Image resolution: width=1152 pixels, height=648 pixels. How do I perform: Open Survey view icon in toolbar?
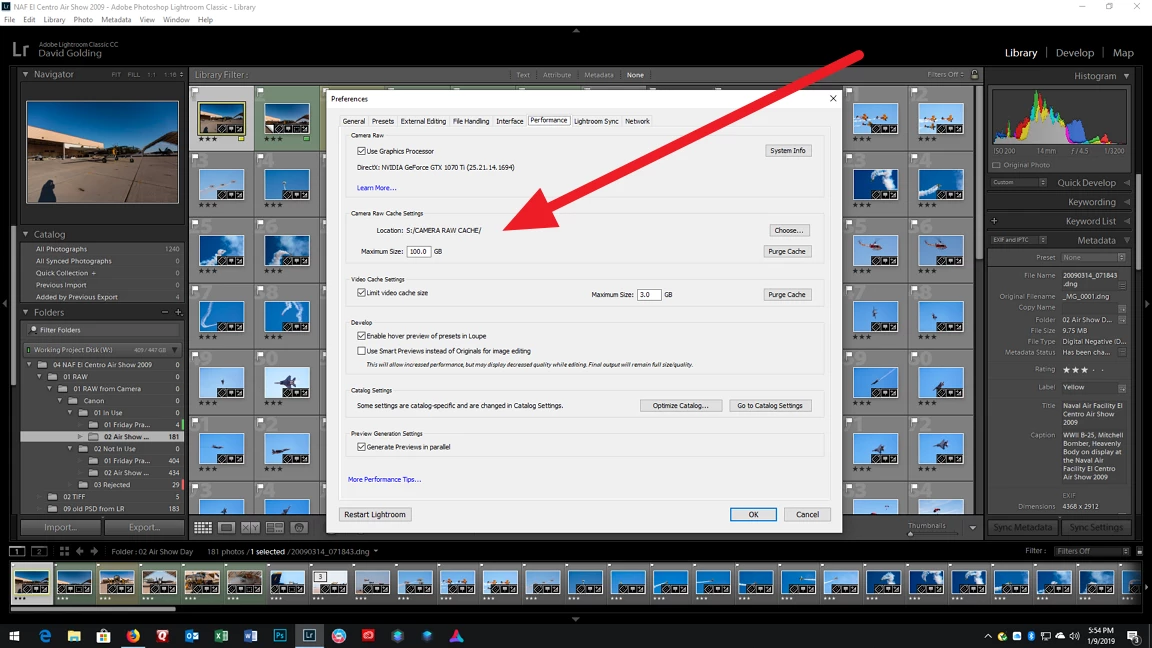274,528
